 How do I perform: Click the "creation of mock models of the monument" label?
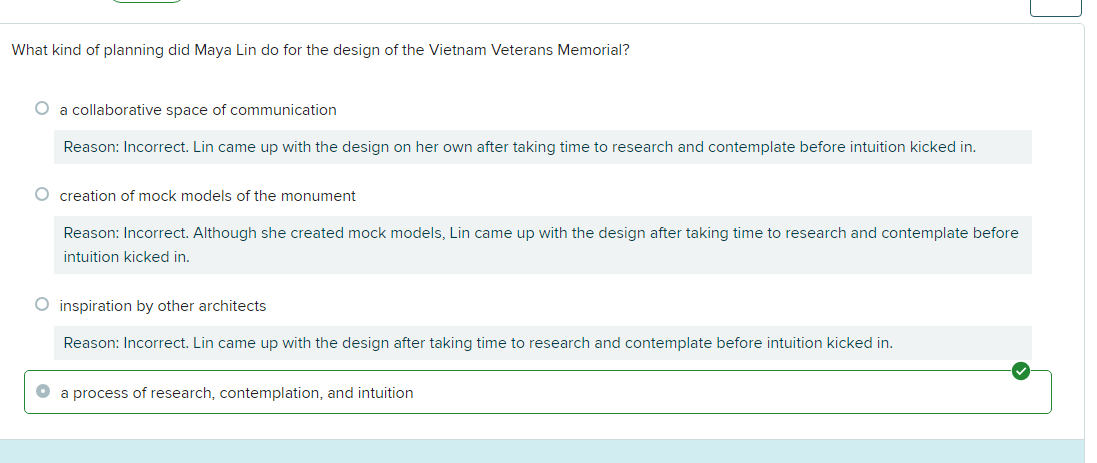click(207, 196)
